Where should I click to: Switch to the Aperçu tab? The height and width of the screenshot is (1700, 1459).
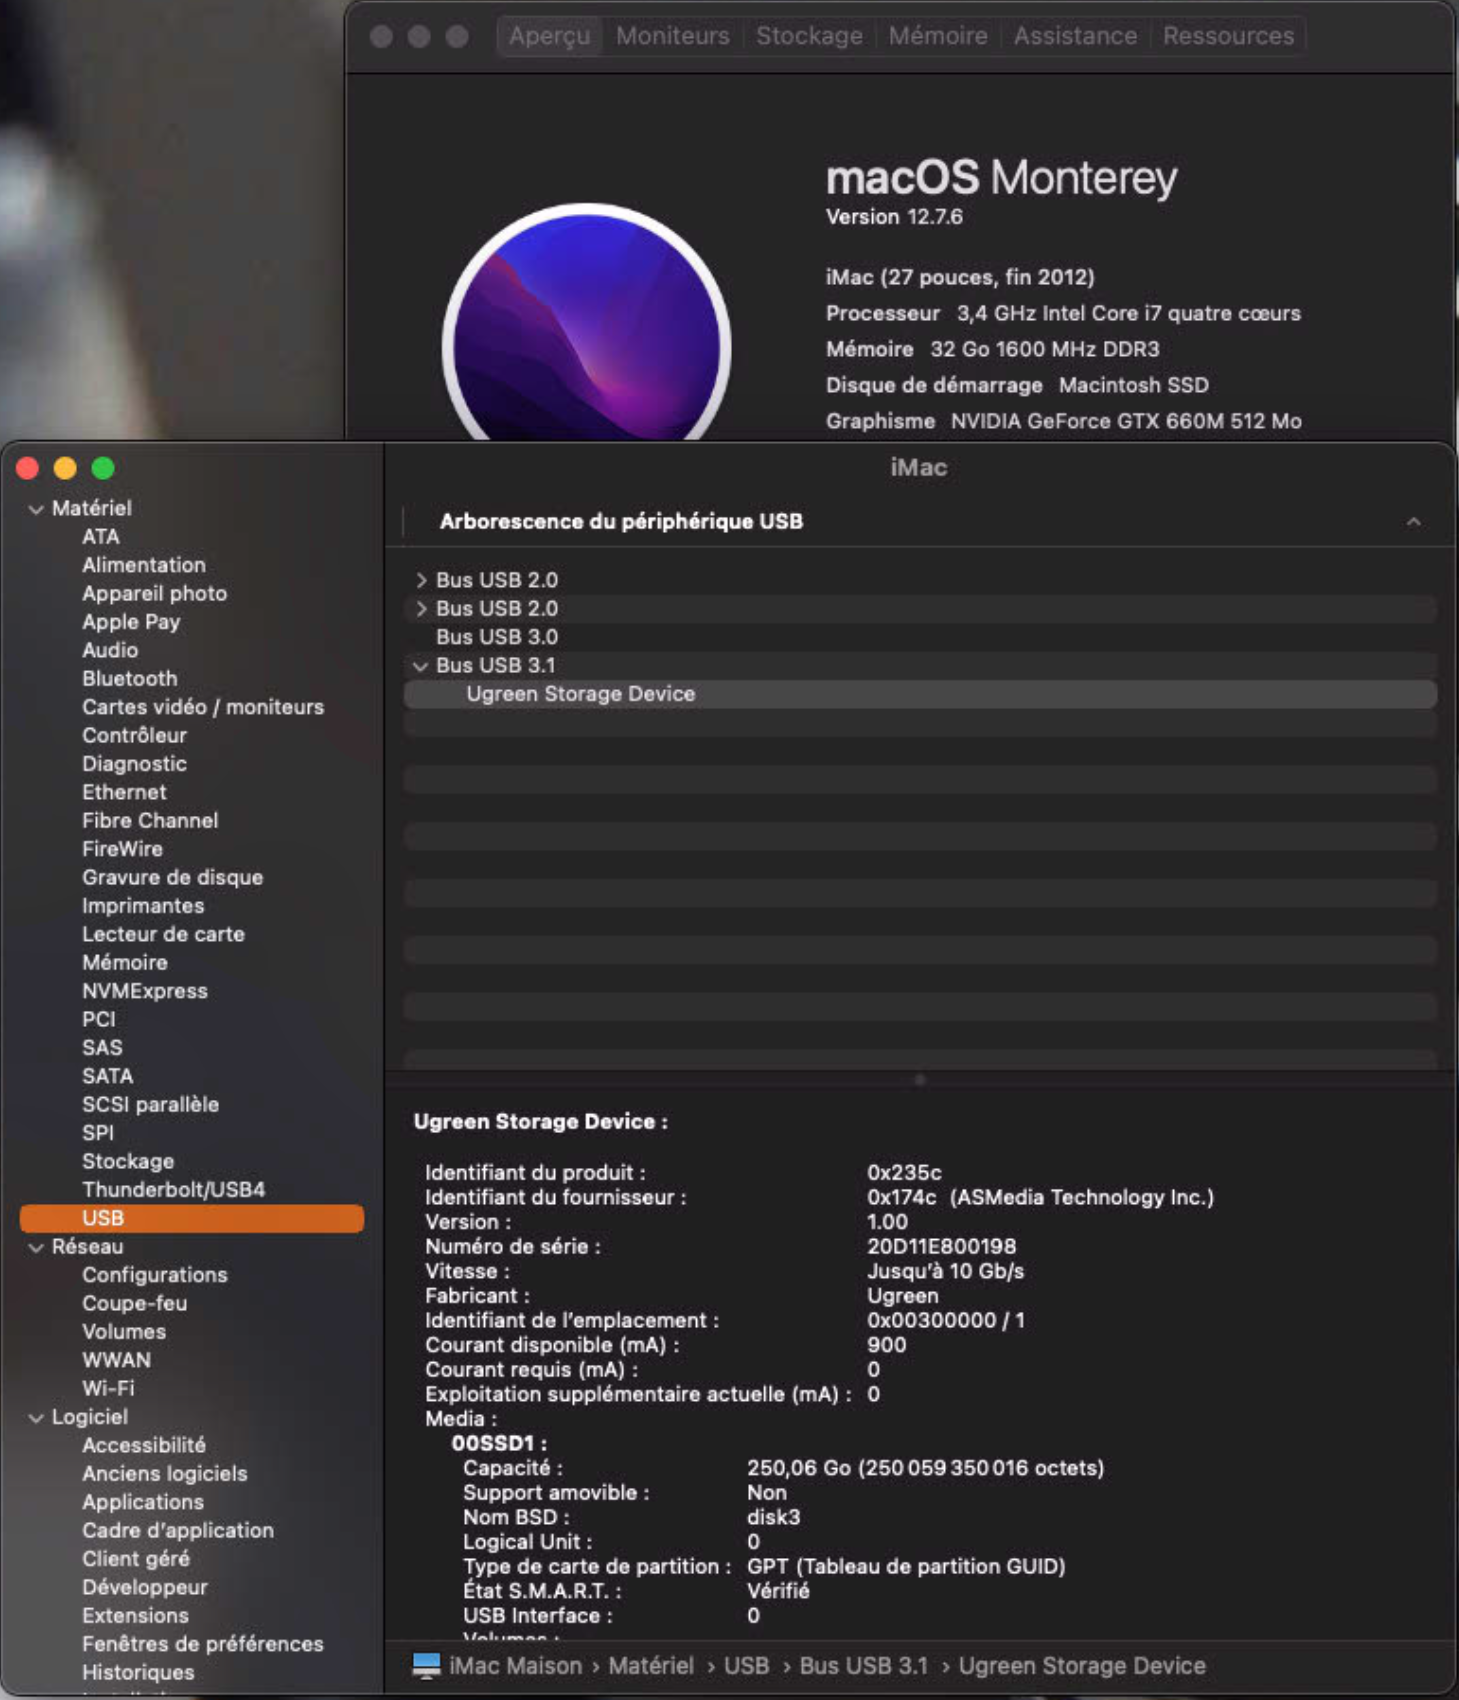tap(549, 36)
